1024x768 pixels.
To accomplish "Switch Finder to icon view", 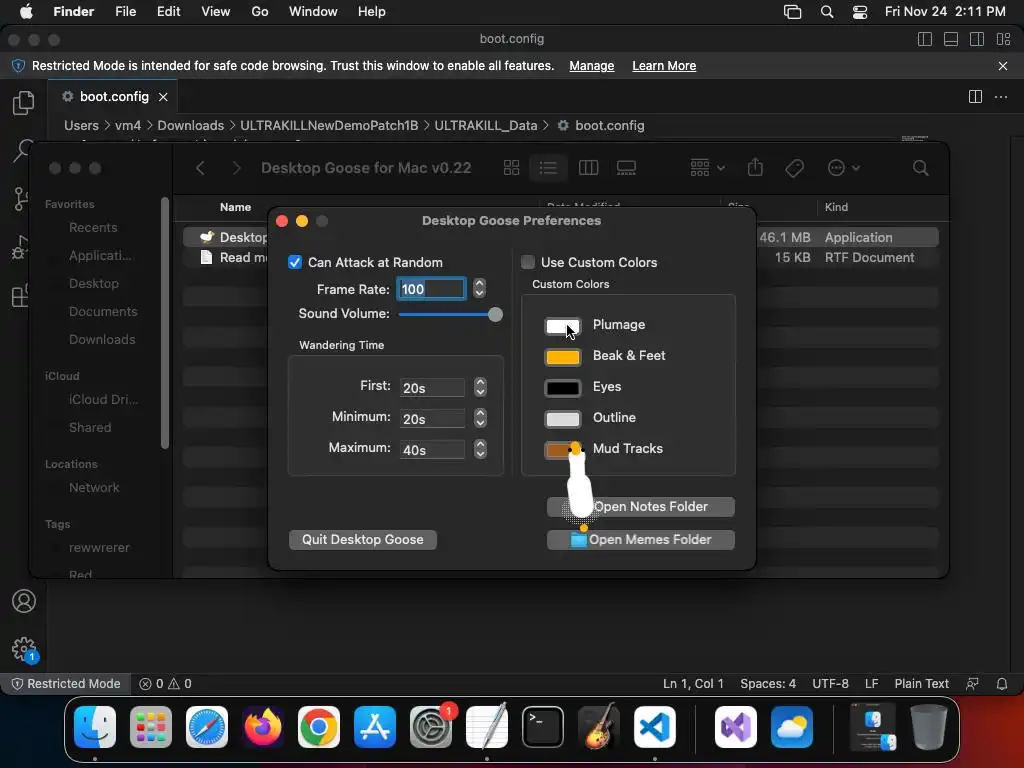I will tap(511, 168).
